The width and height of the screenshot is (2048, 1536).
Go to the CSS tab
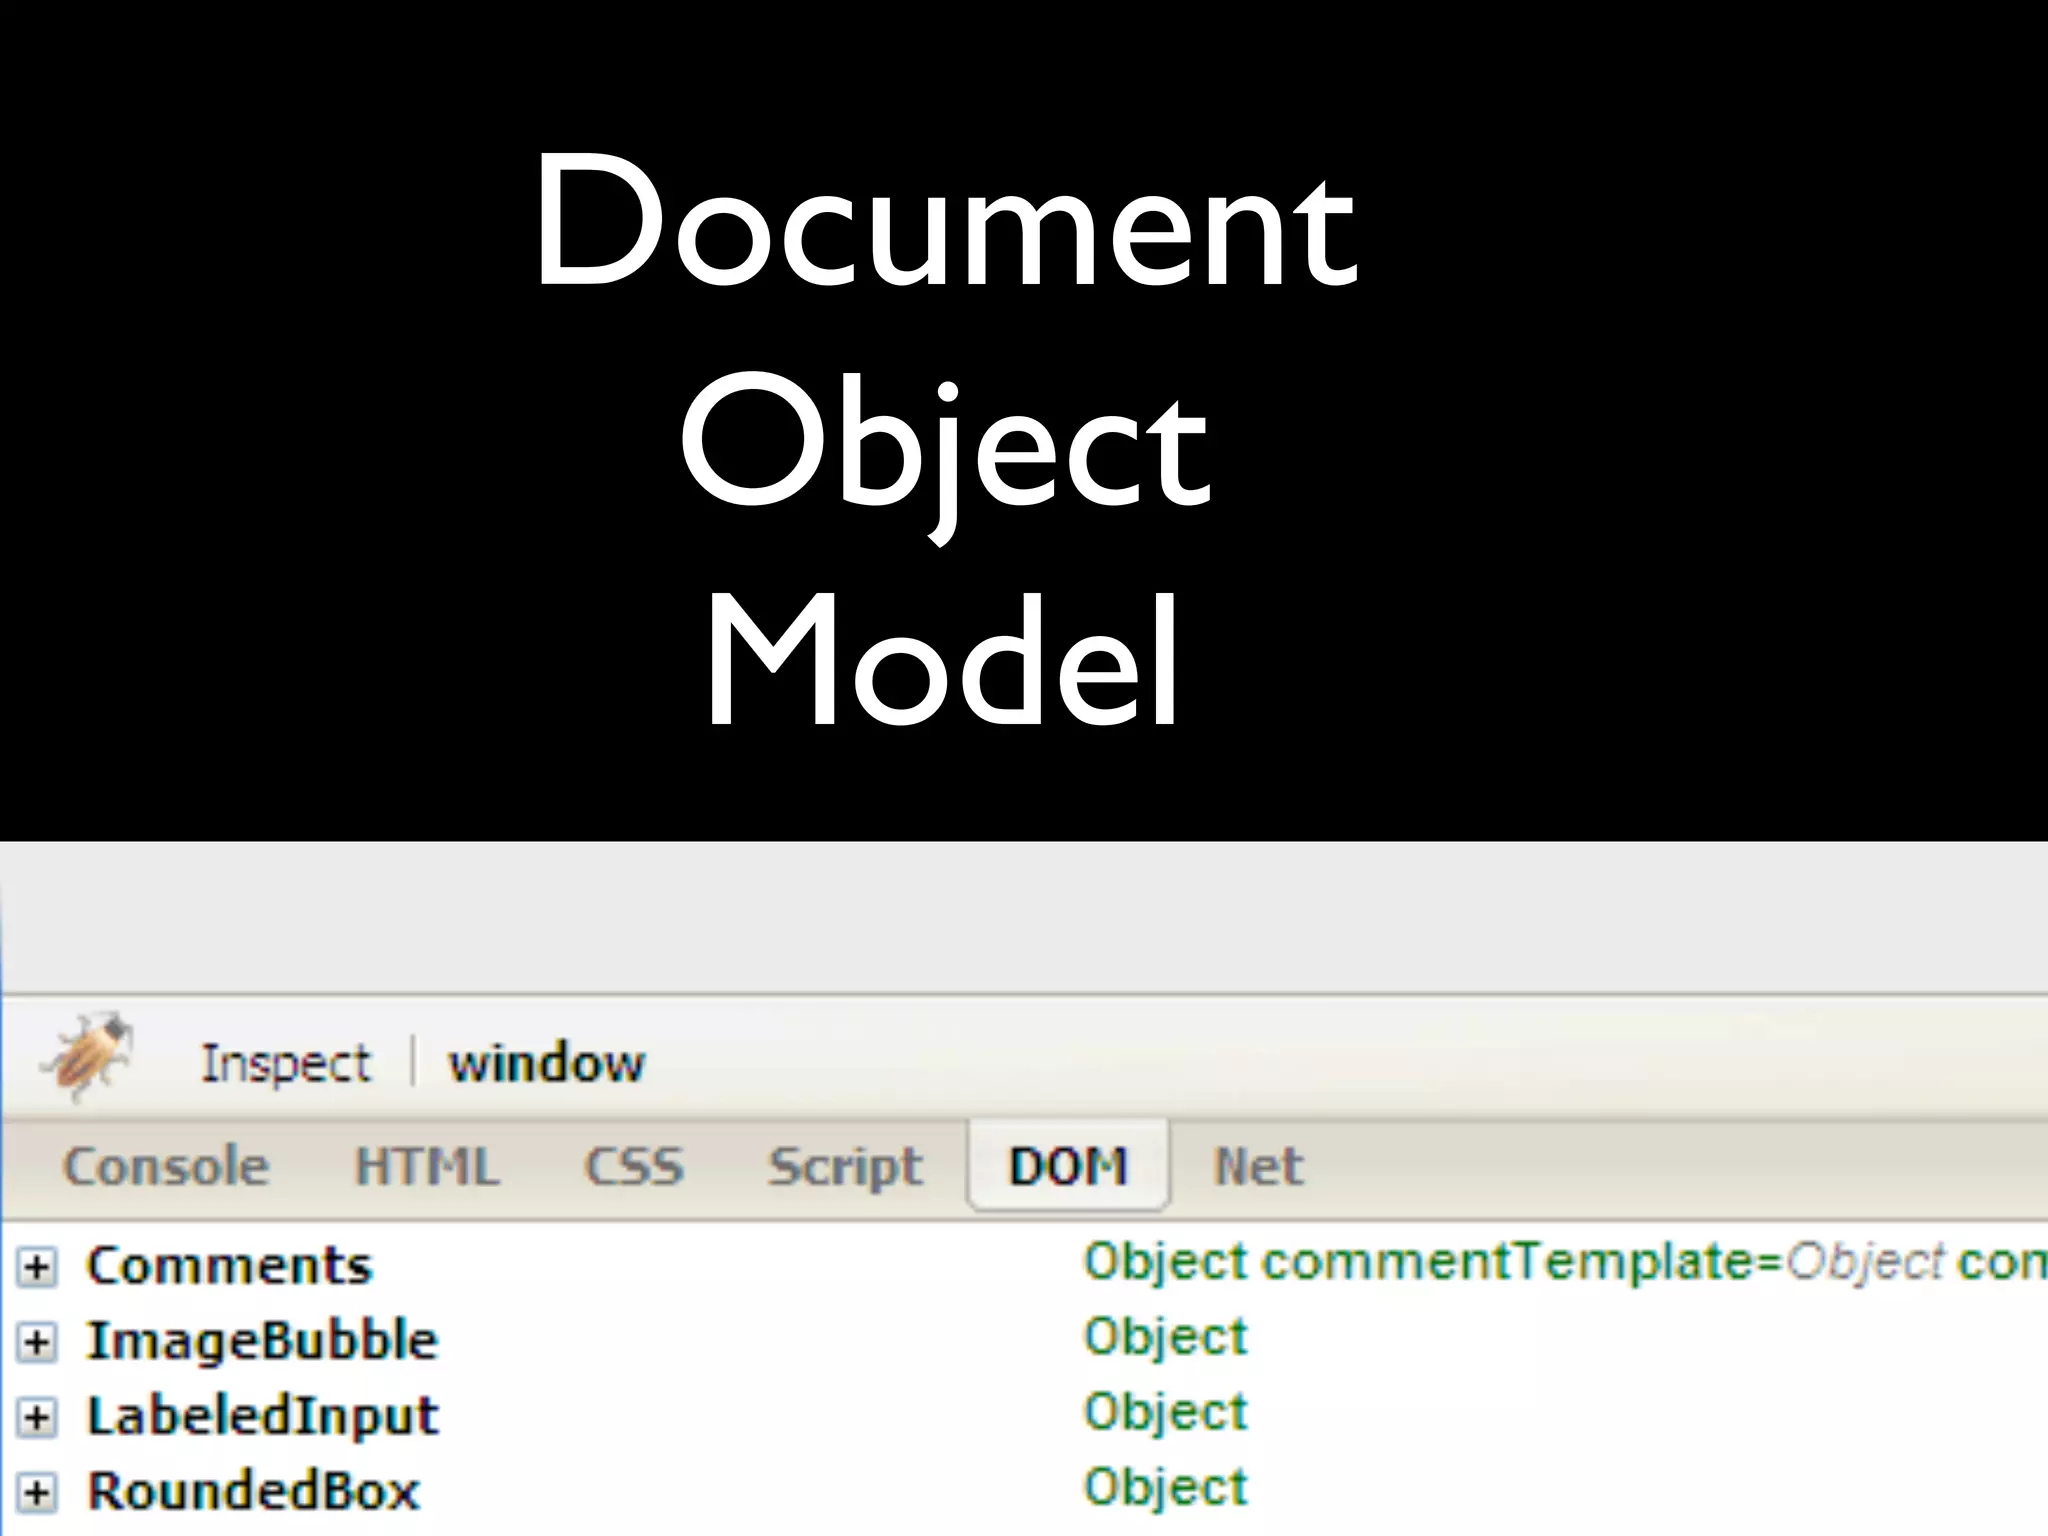pos(634,1166)
